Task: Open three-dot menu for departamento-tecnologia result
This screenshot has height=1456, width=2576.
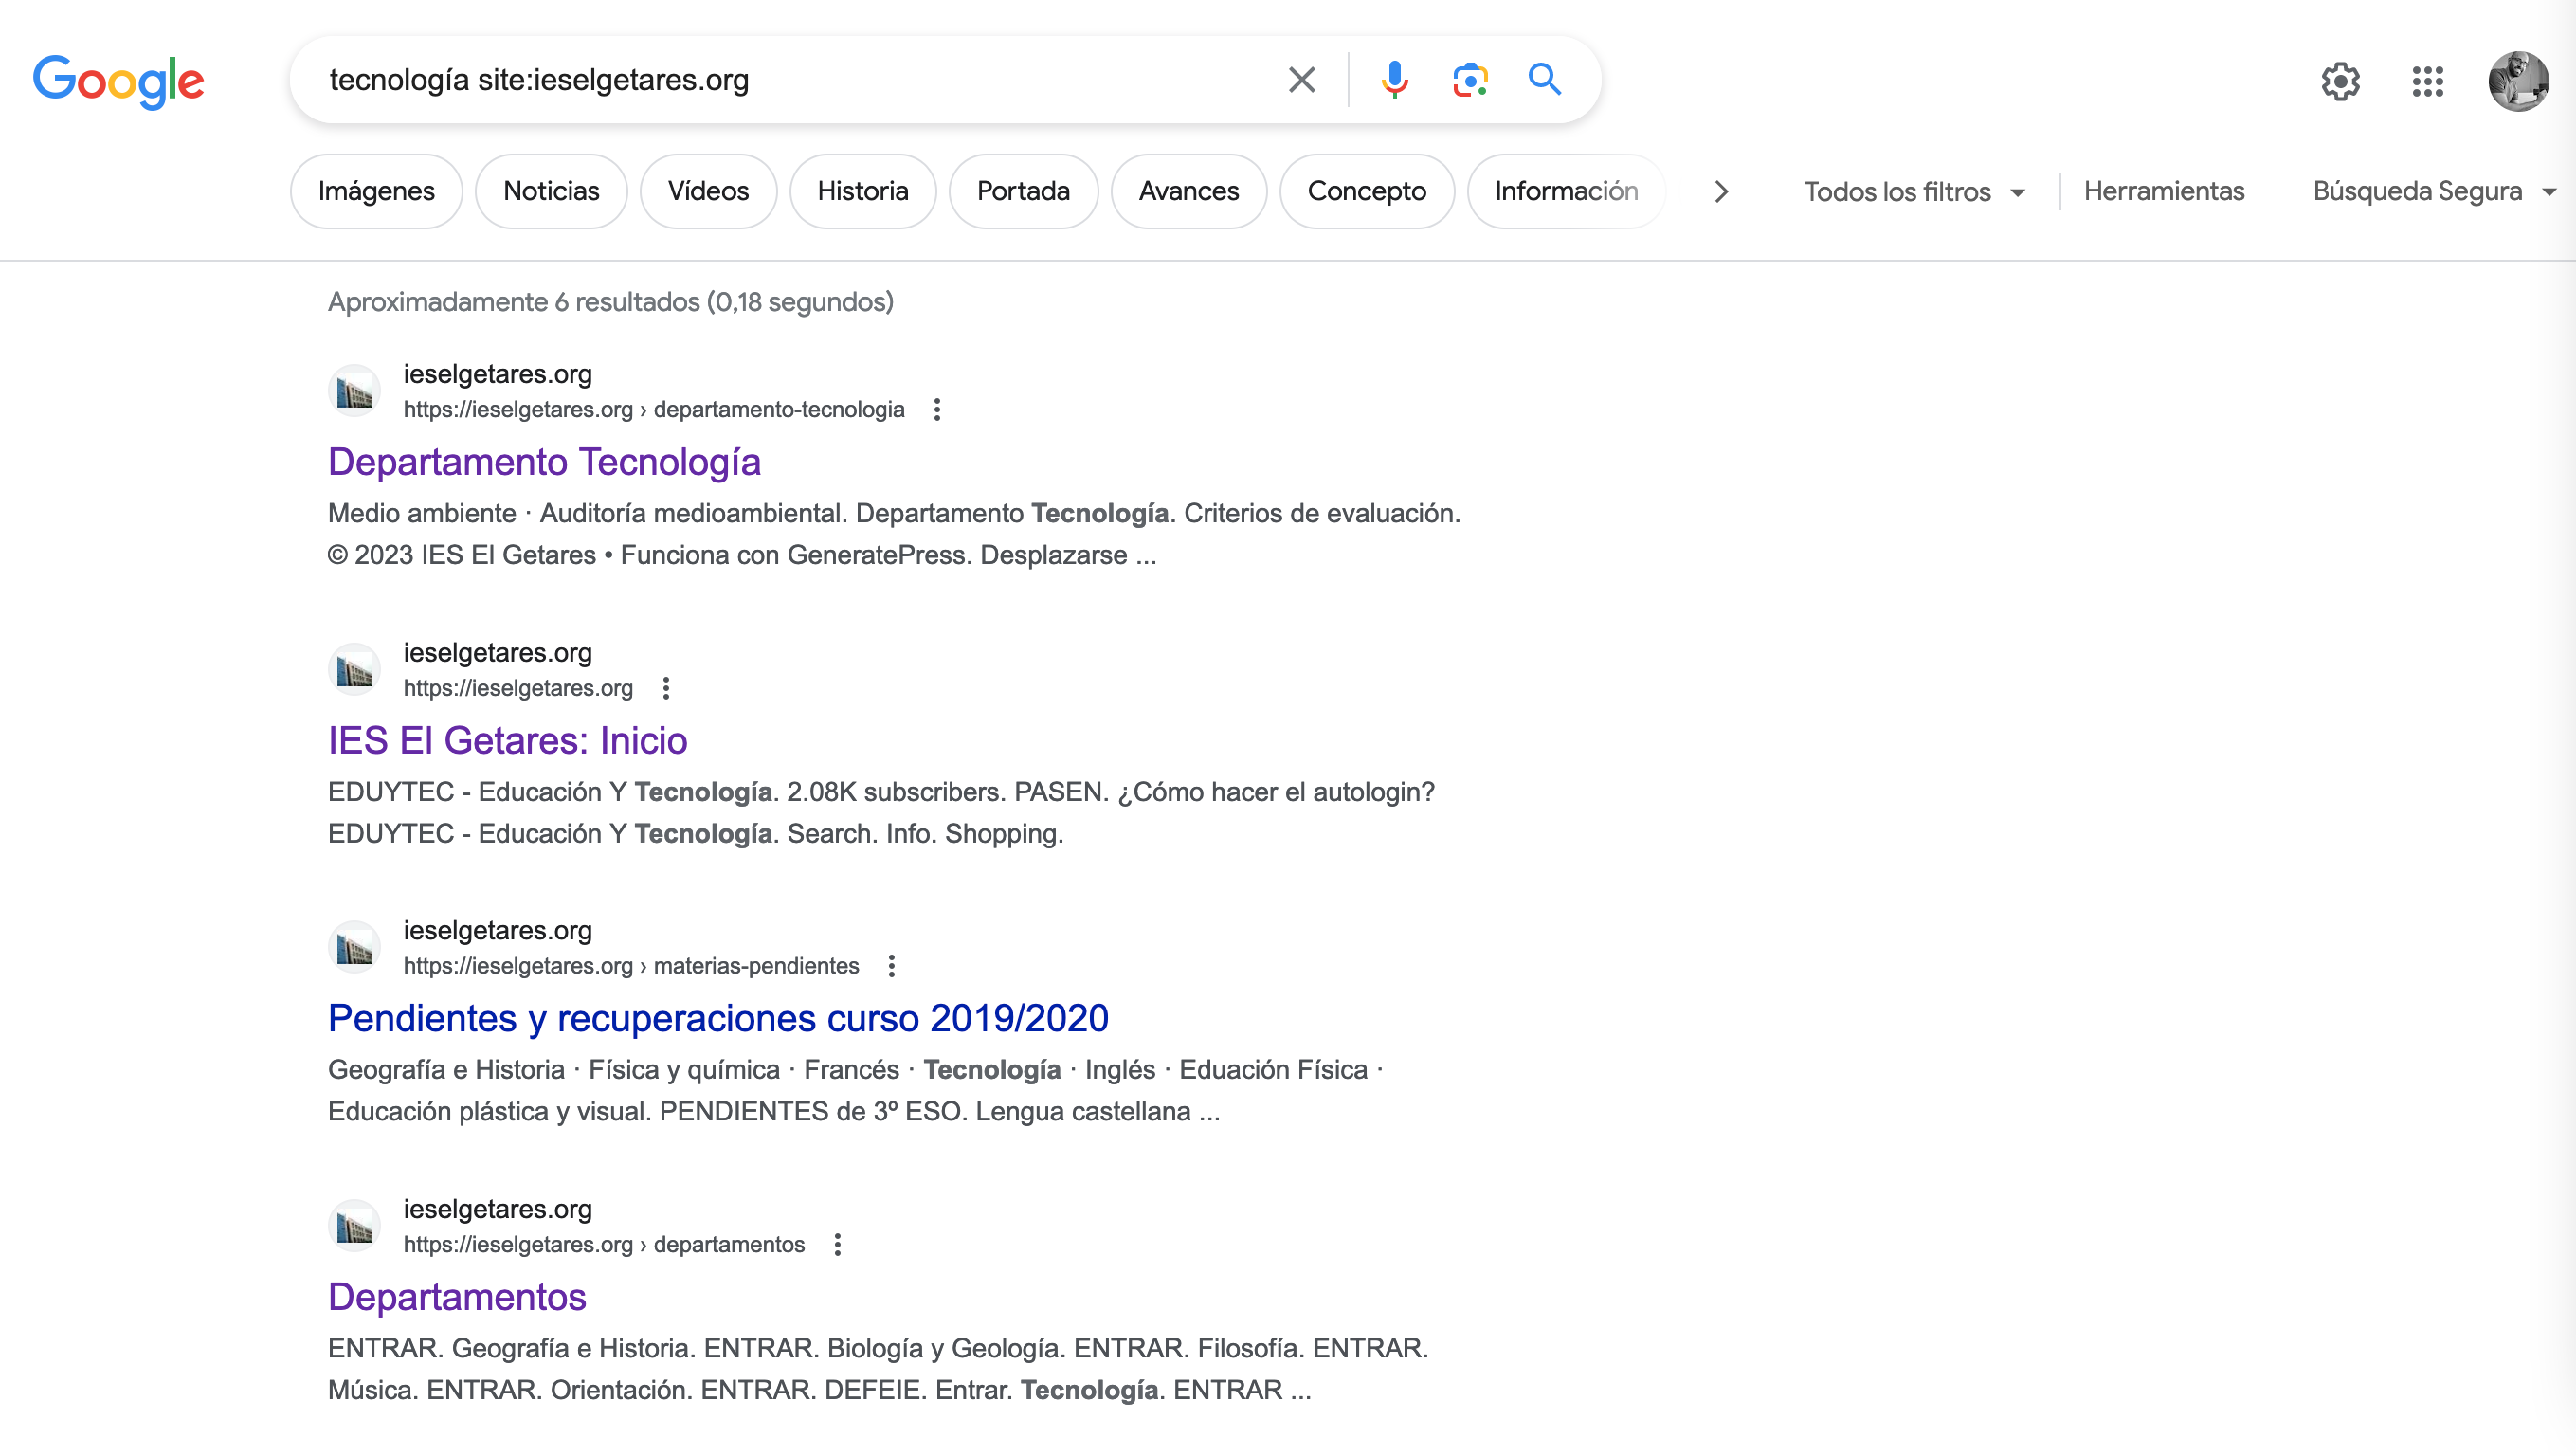Action: point(937,409)
